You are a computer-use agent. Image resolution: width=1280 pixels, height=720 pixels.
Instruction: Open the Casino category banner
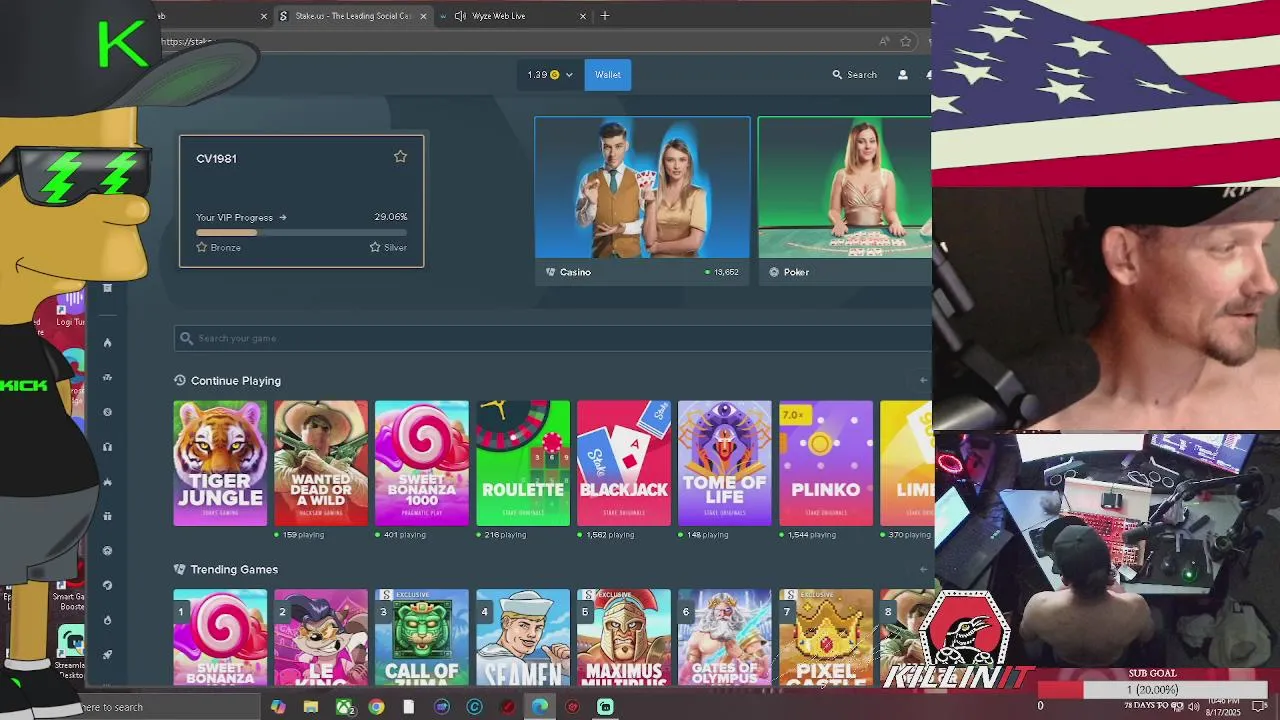click(x=642, y=201)
